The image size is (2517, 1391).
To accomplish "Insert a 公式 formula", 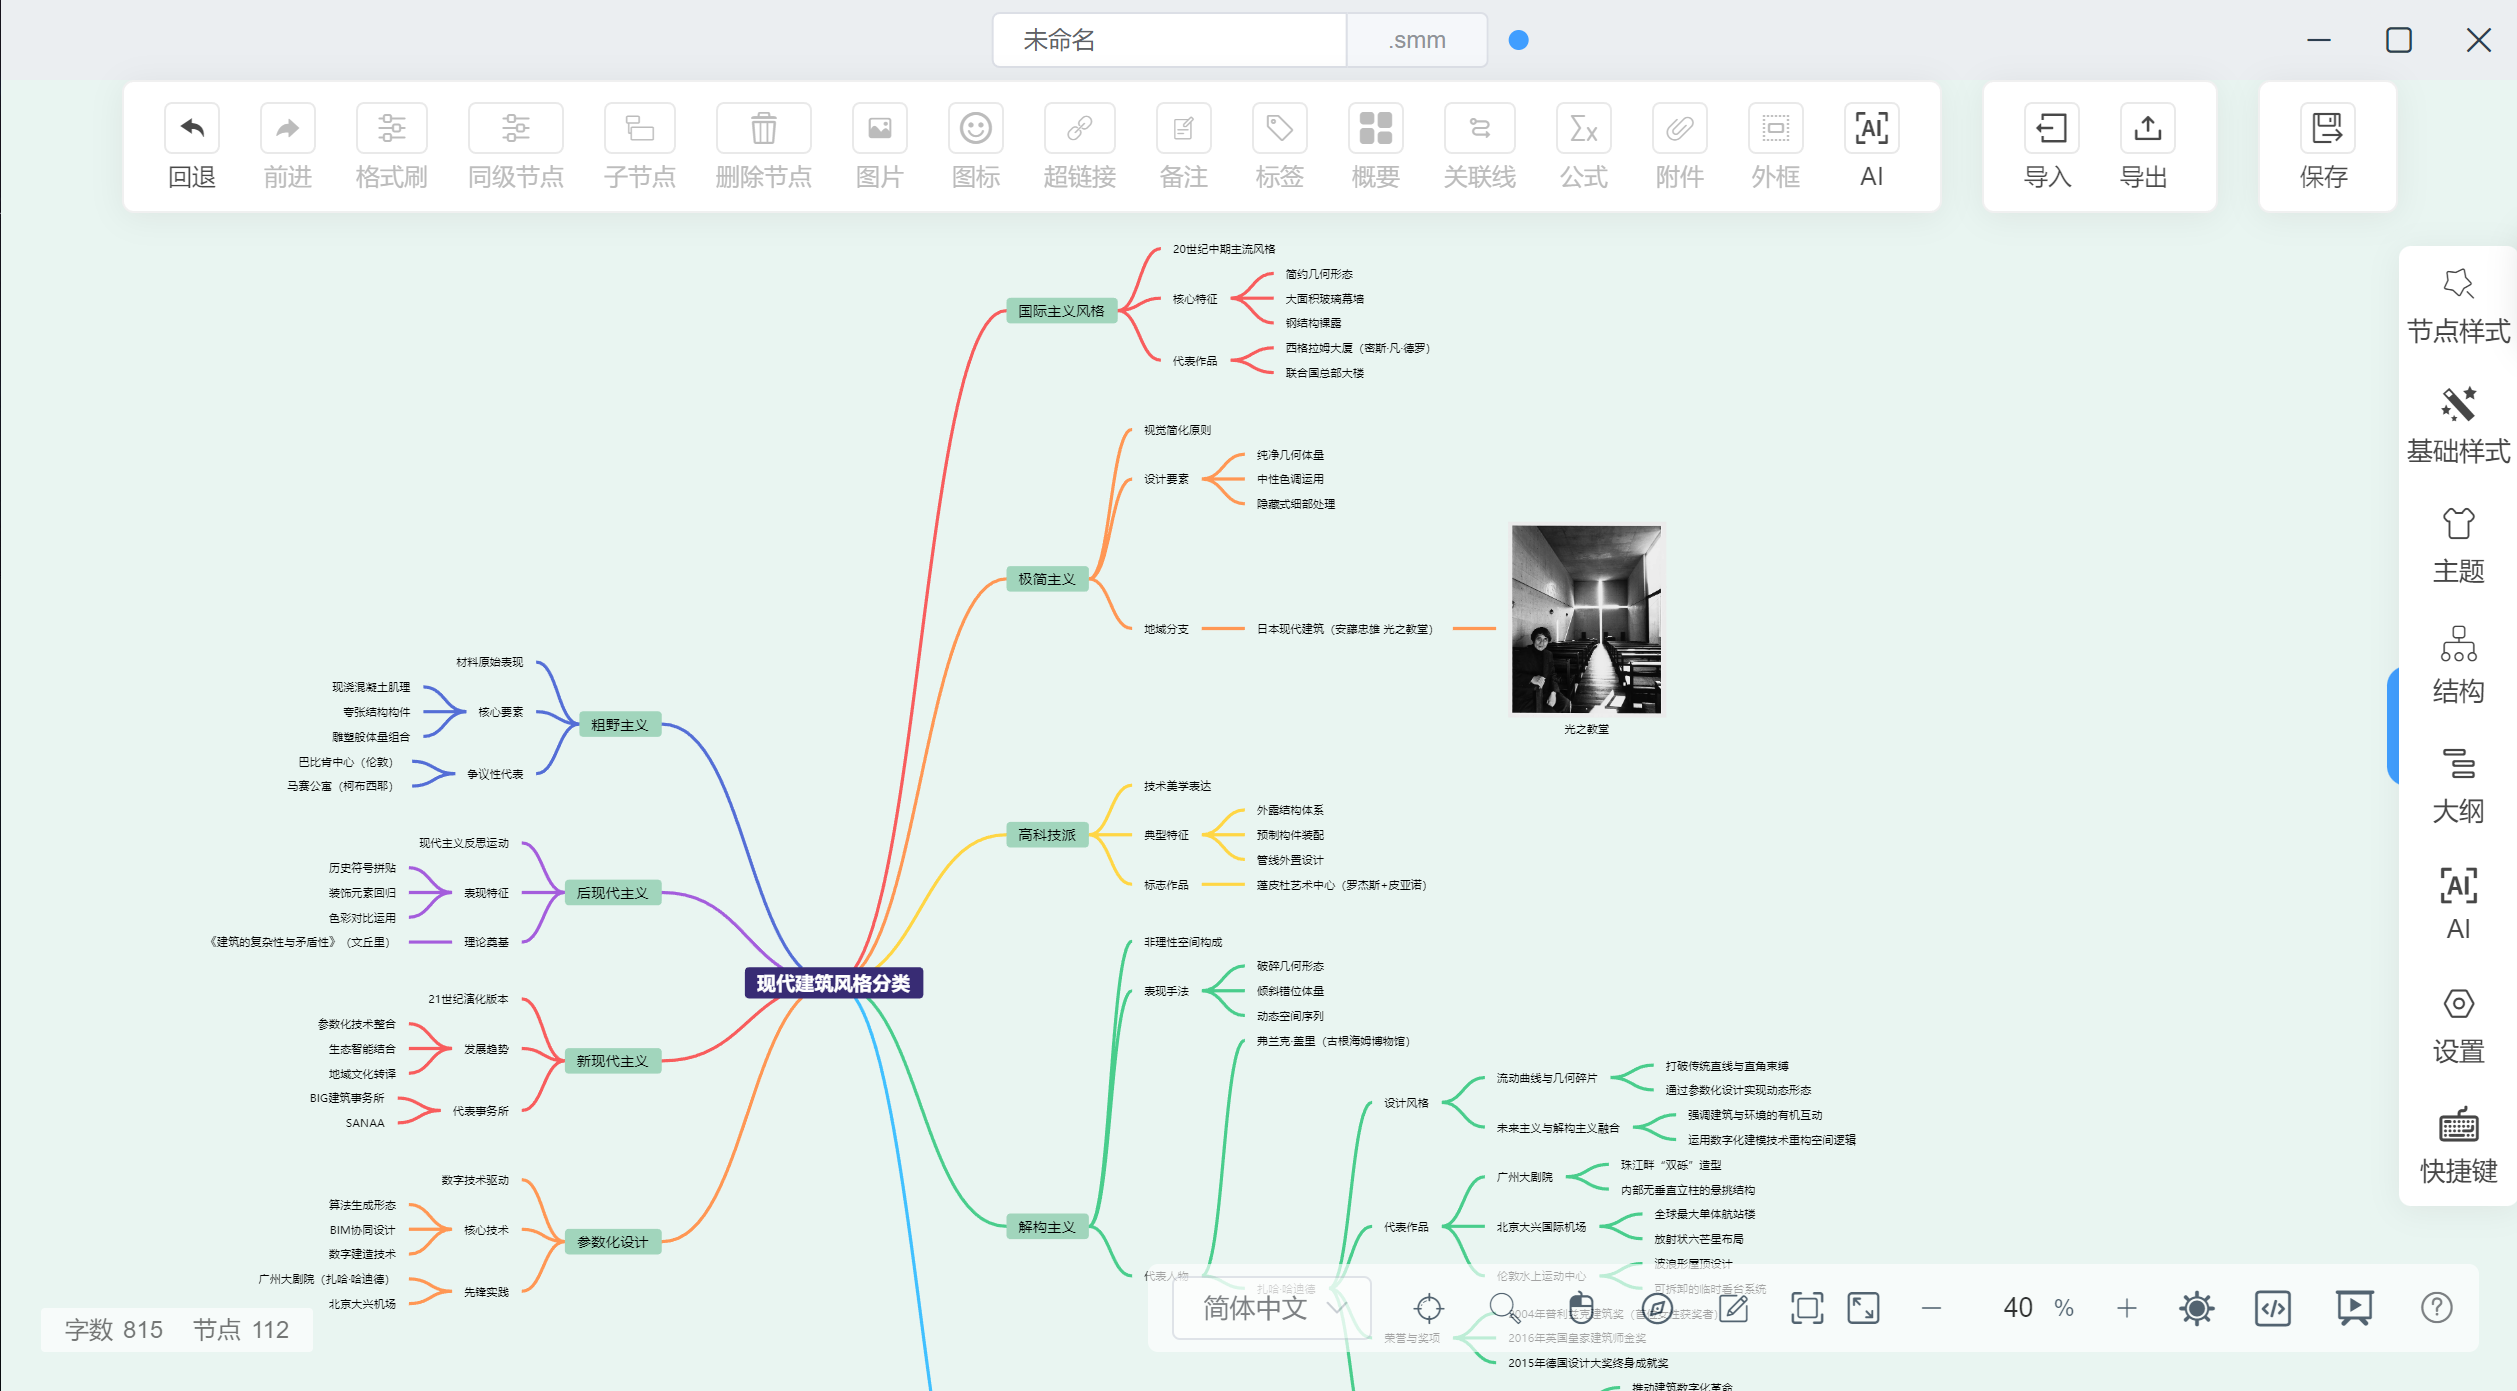I will click(1582, 146).
